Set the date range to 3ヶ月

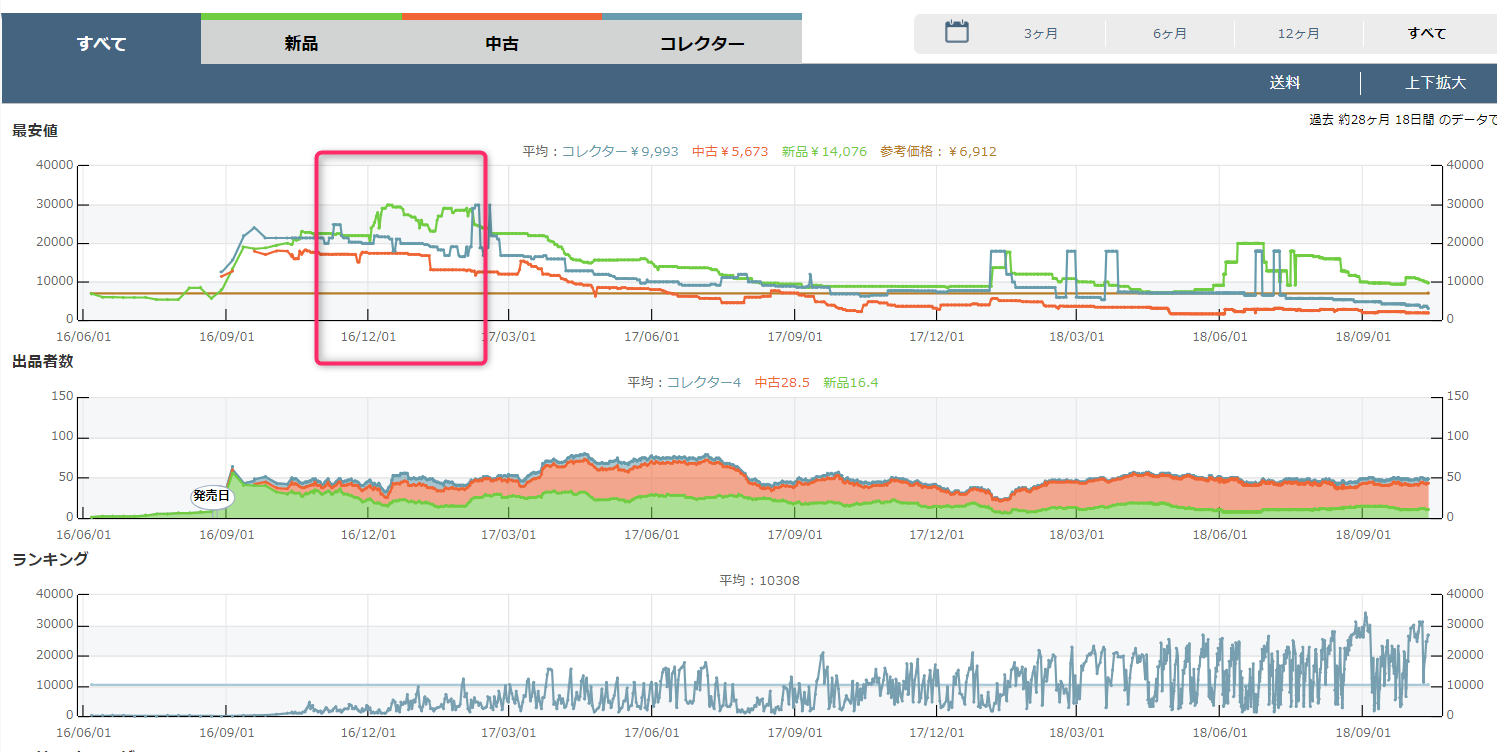point(1040,34)
